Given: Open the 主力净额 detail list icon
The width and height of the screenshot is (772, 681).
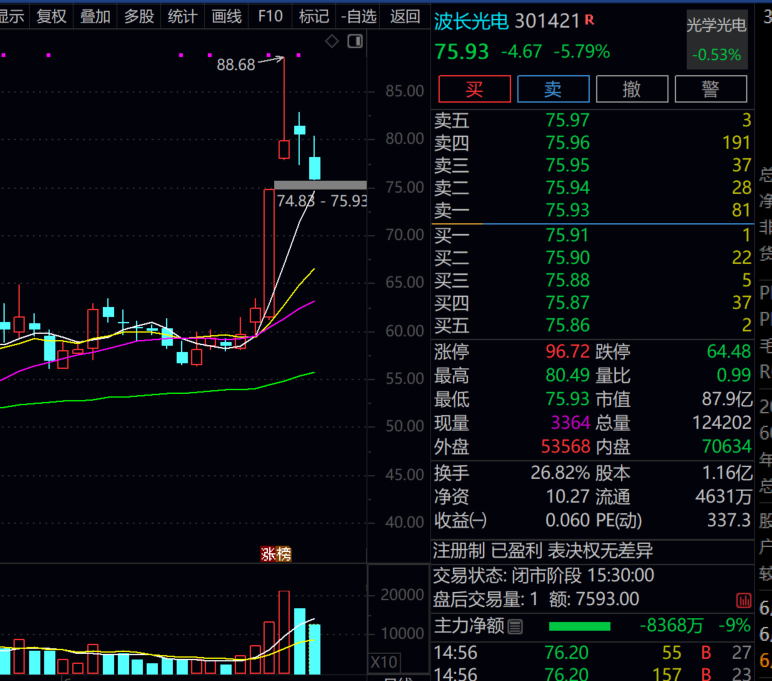Looking at the screenshot, I should pyautogui.click(x=515, y=627).
